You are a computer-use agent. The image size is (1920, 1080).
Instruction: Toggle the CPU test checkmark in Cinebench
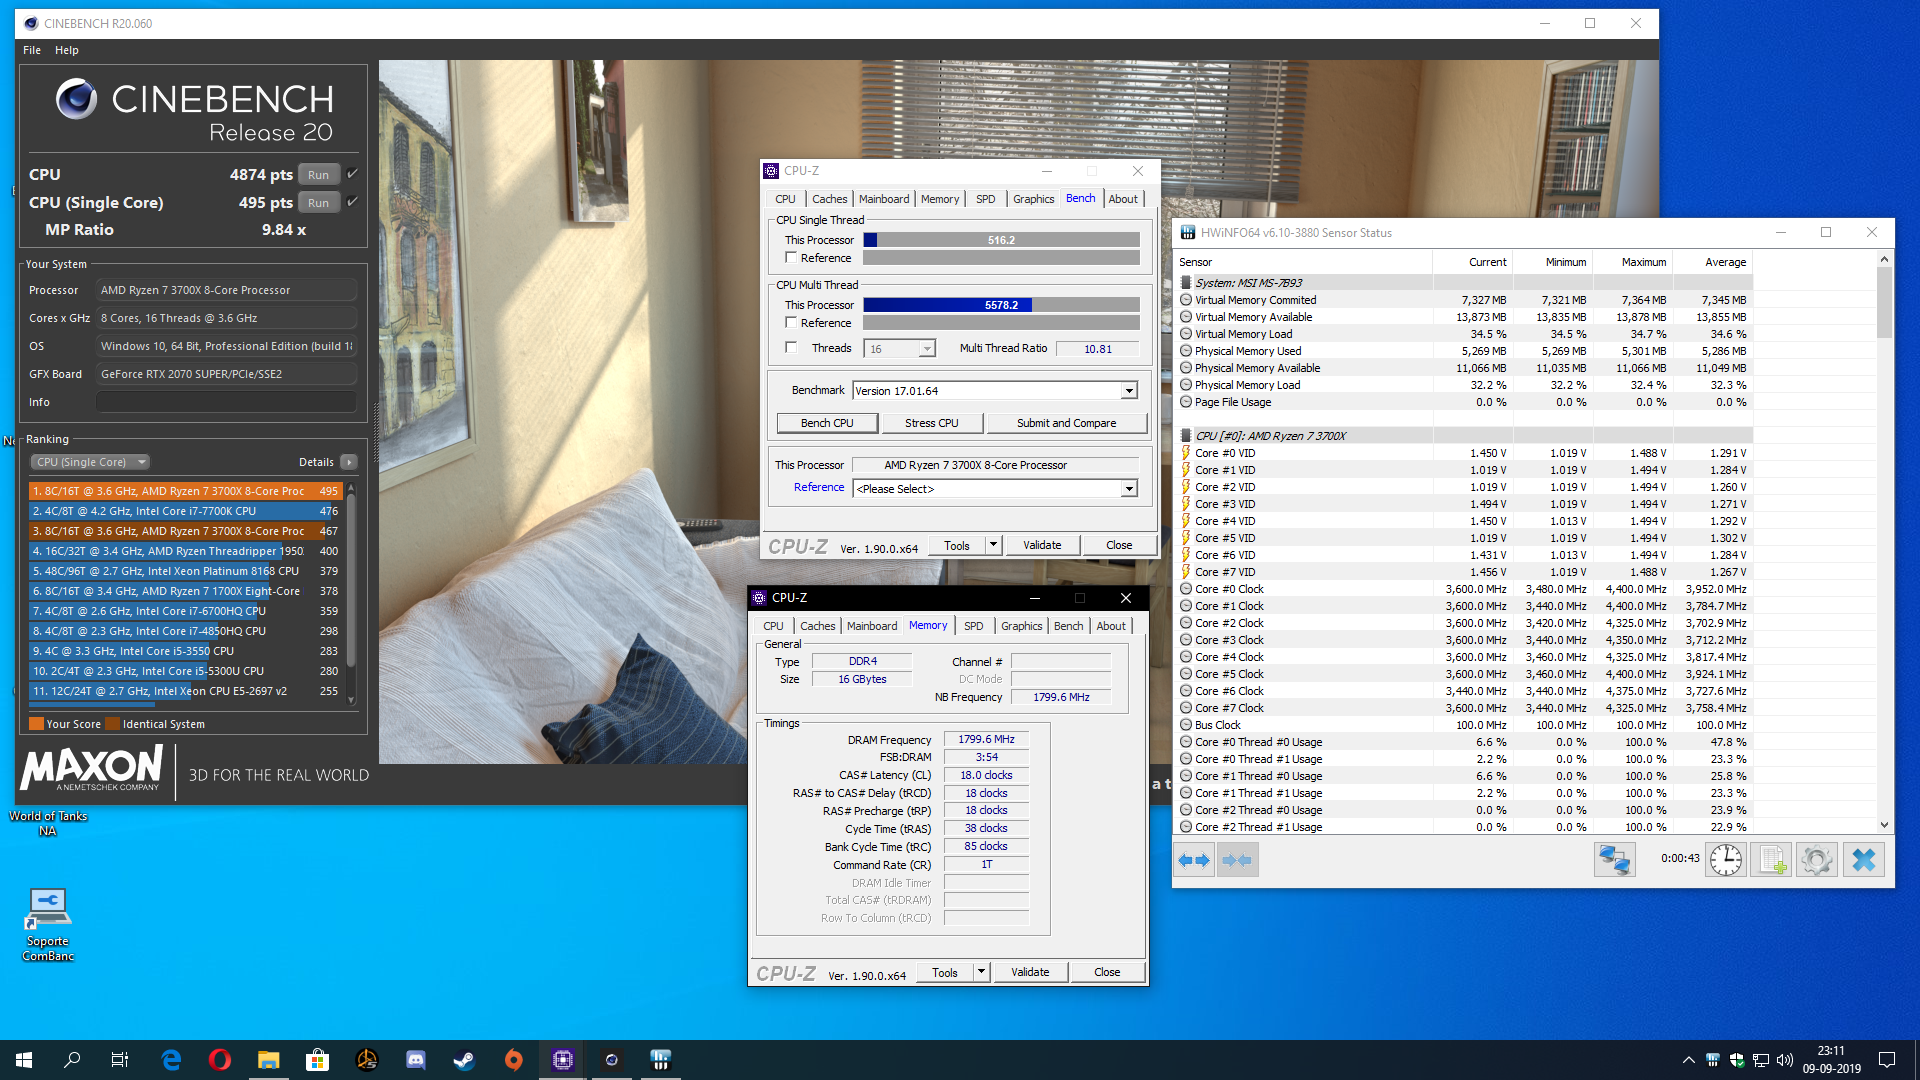[352, 174]
